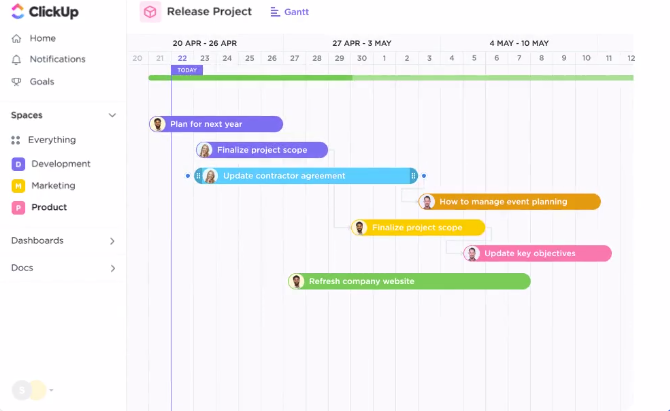Click the Notifications bell icon
The width and height of the screenshot is (670, 411).
coord(16,60)
